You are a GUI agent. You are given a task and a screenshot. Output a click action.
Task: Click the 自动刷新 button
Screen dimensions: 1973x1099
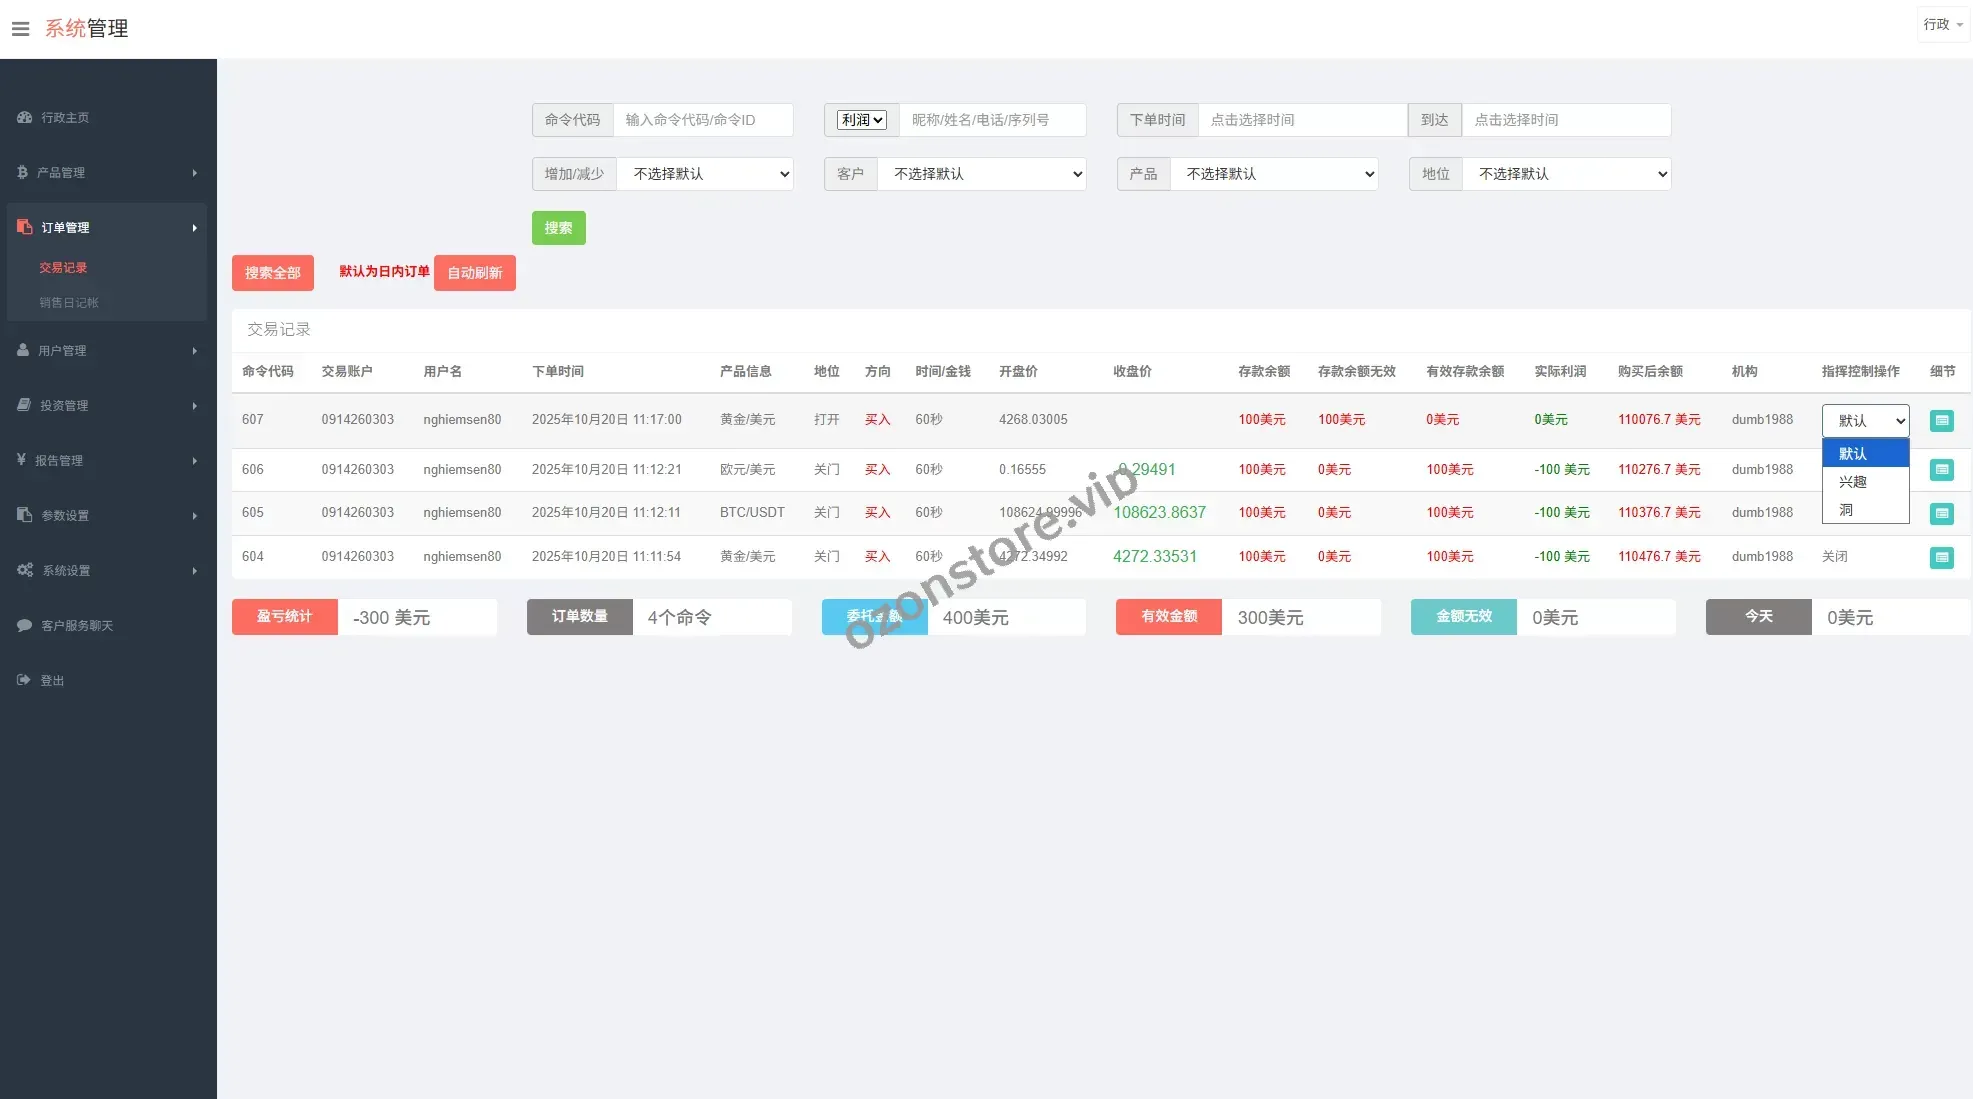[x=474, y=273]
